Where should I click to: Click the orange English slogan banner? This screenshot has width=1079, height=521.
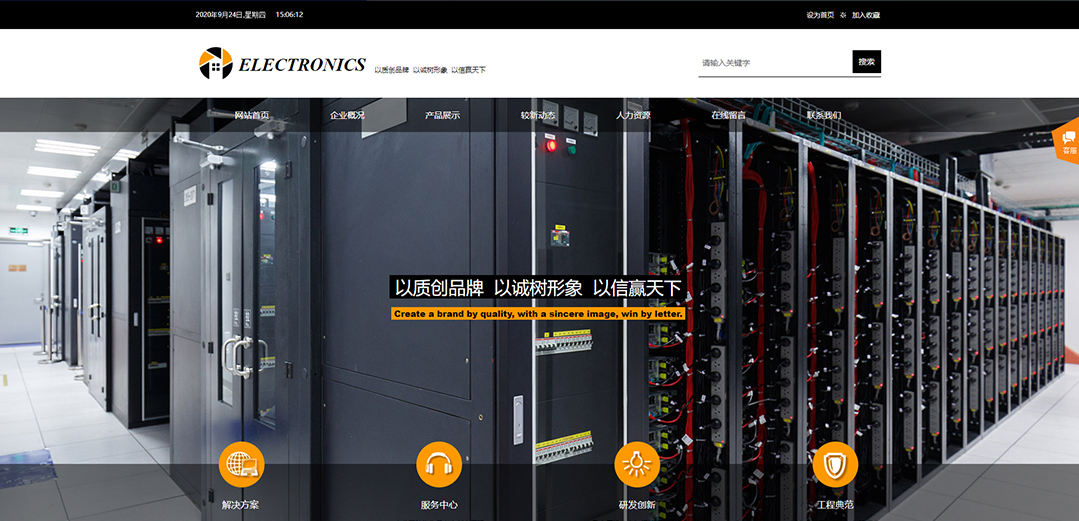[x=538, y=314]
